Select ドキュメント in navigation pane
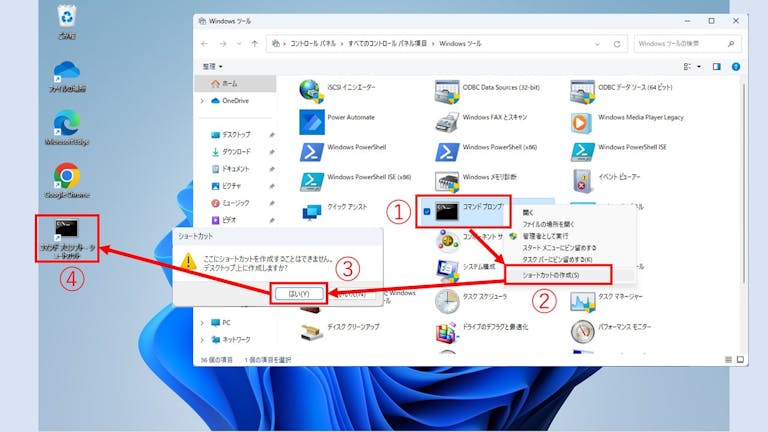The width and height of the screenshot is (768, 432). 237,169
